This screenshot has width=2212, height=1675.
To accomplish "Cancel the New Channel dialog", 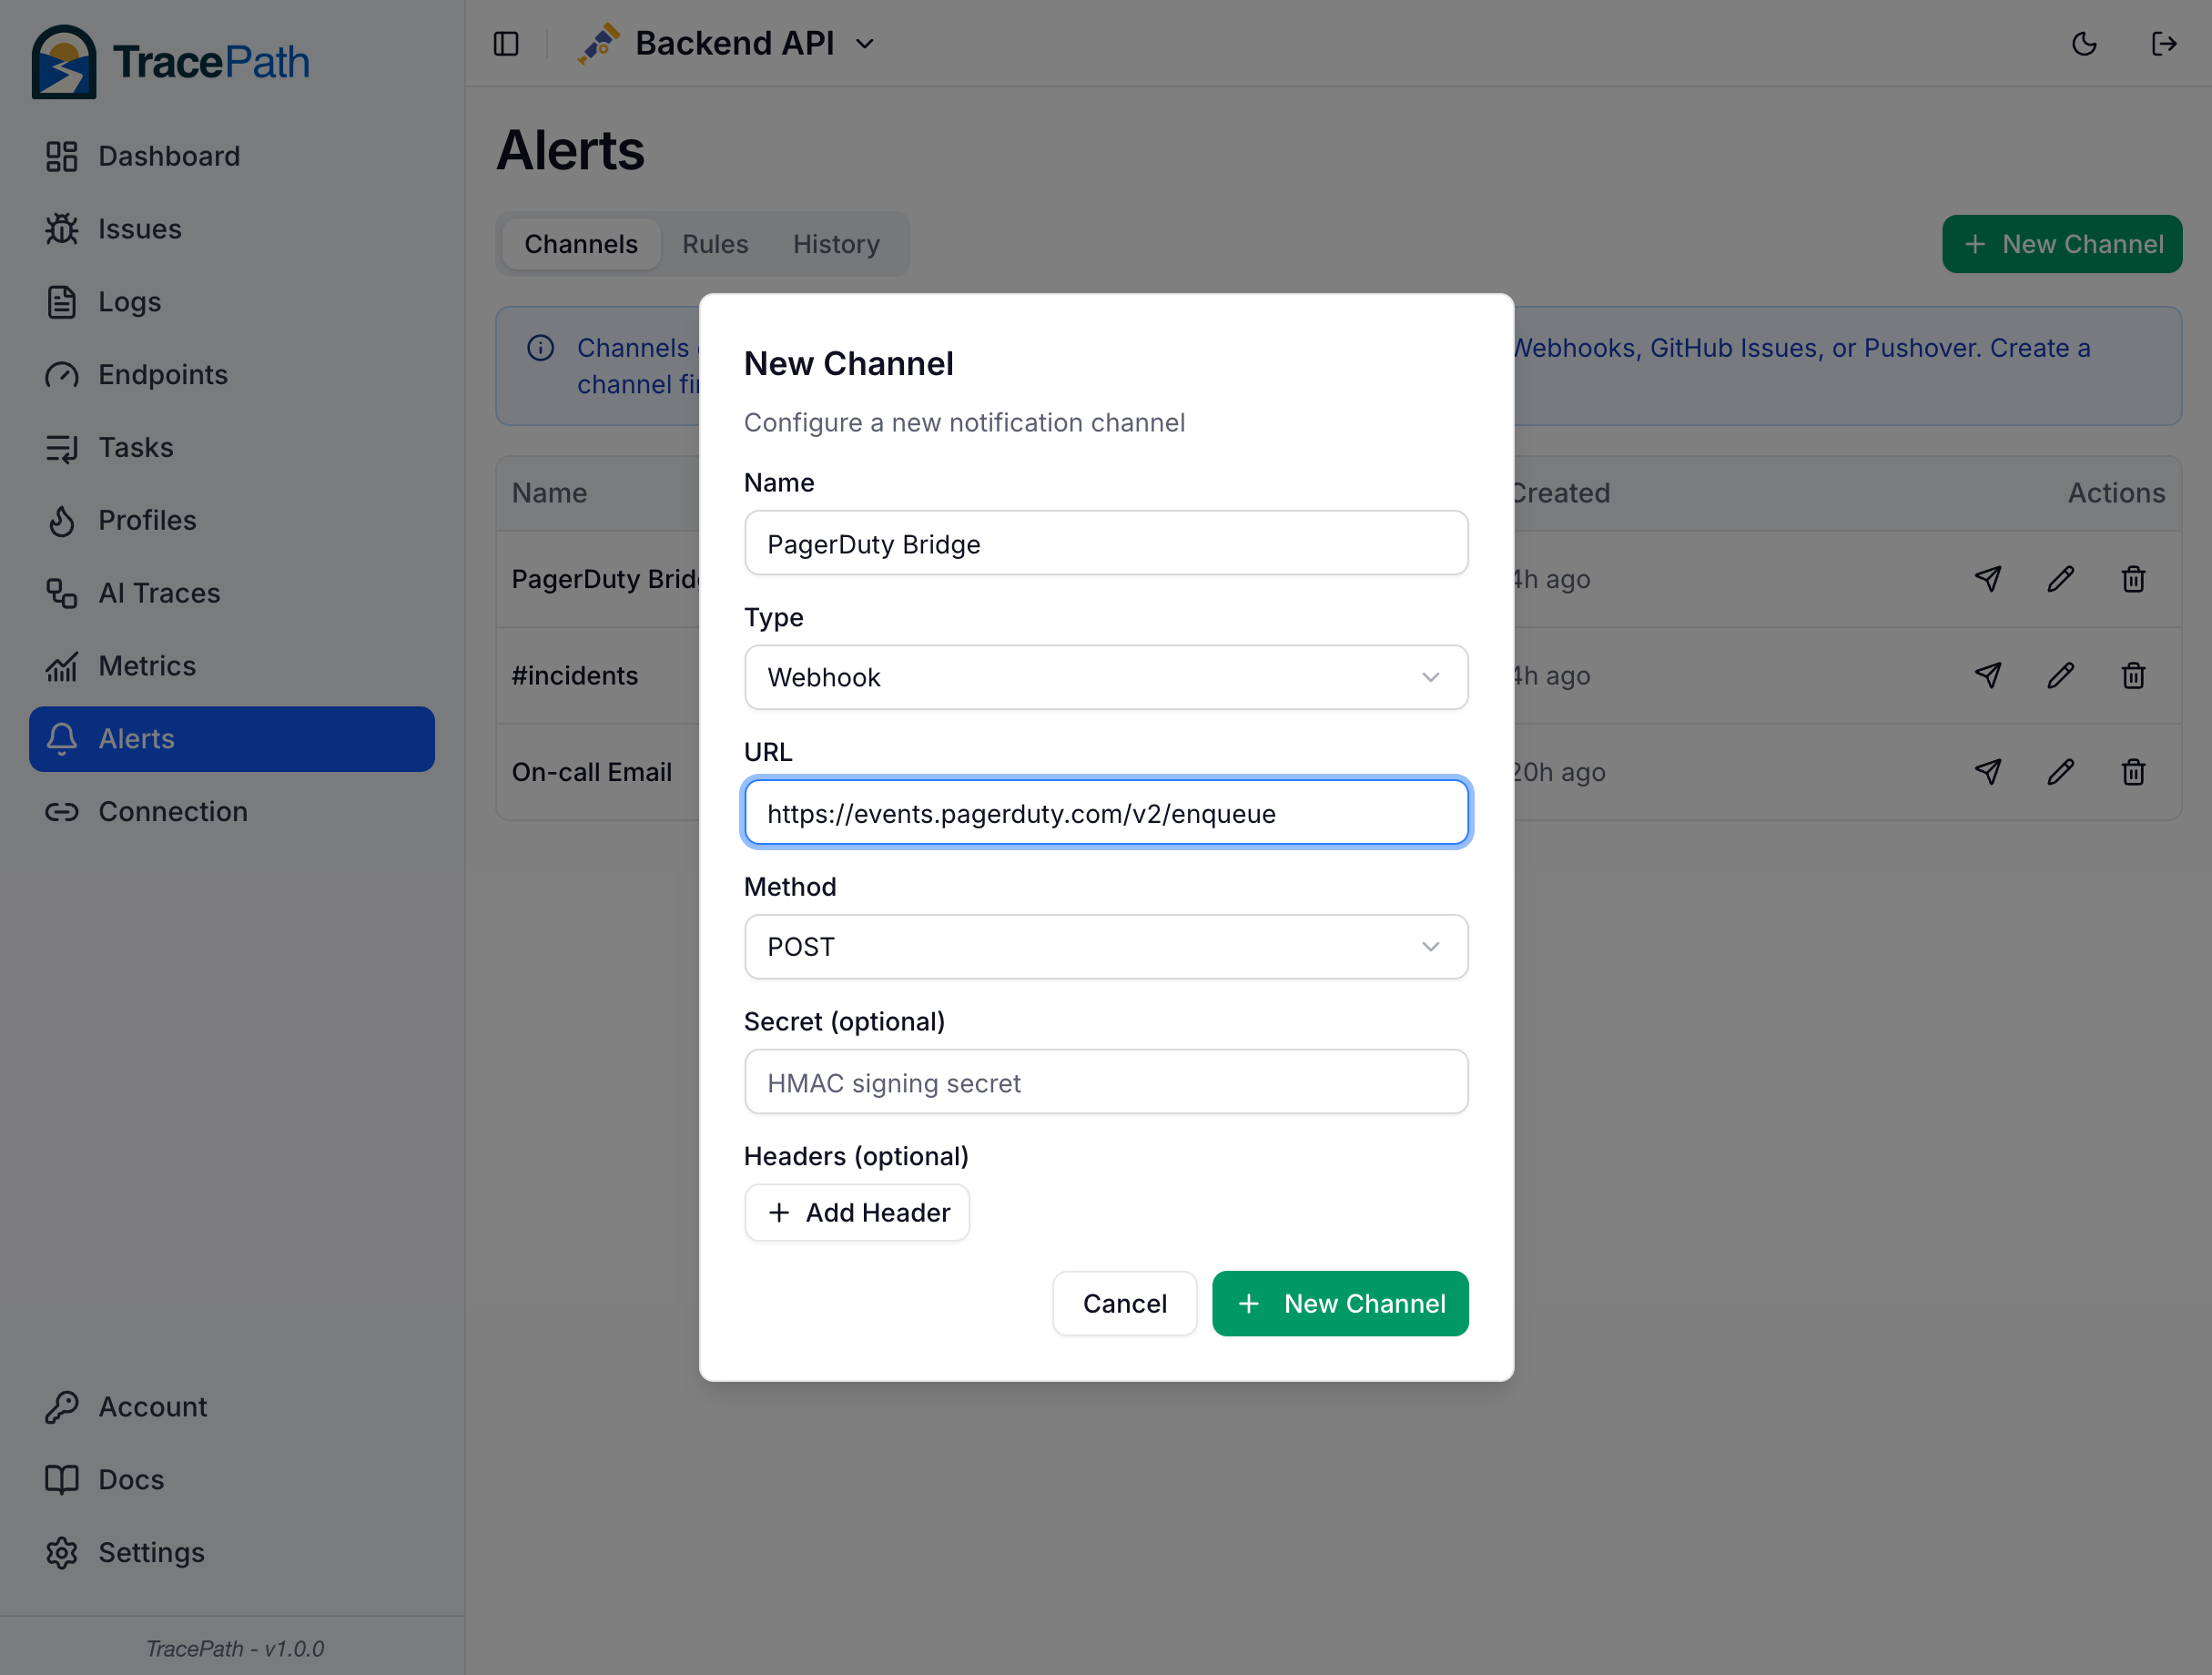I will [x=1125, y=1304].
